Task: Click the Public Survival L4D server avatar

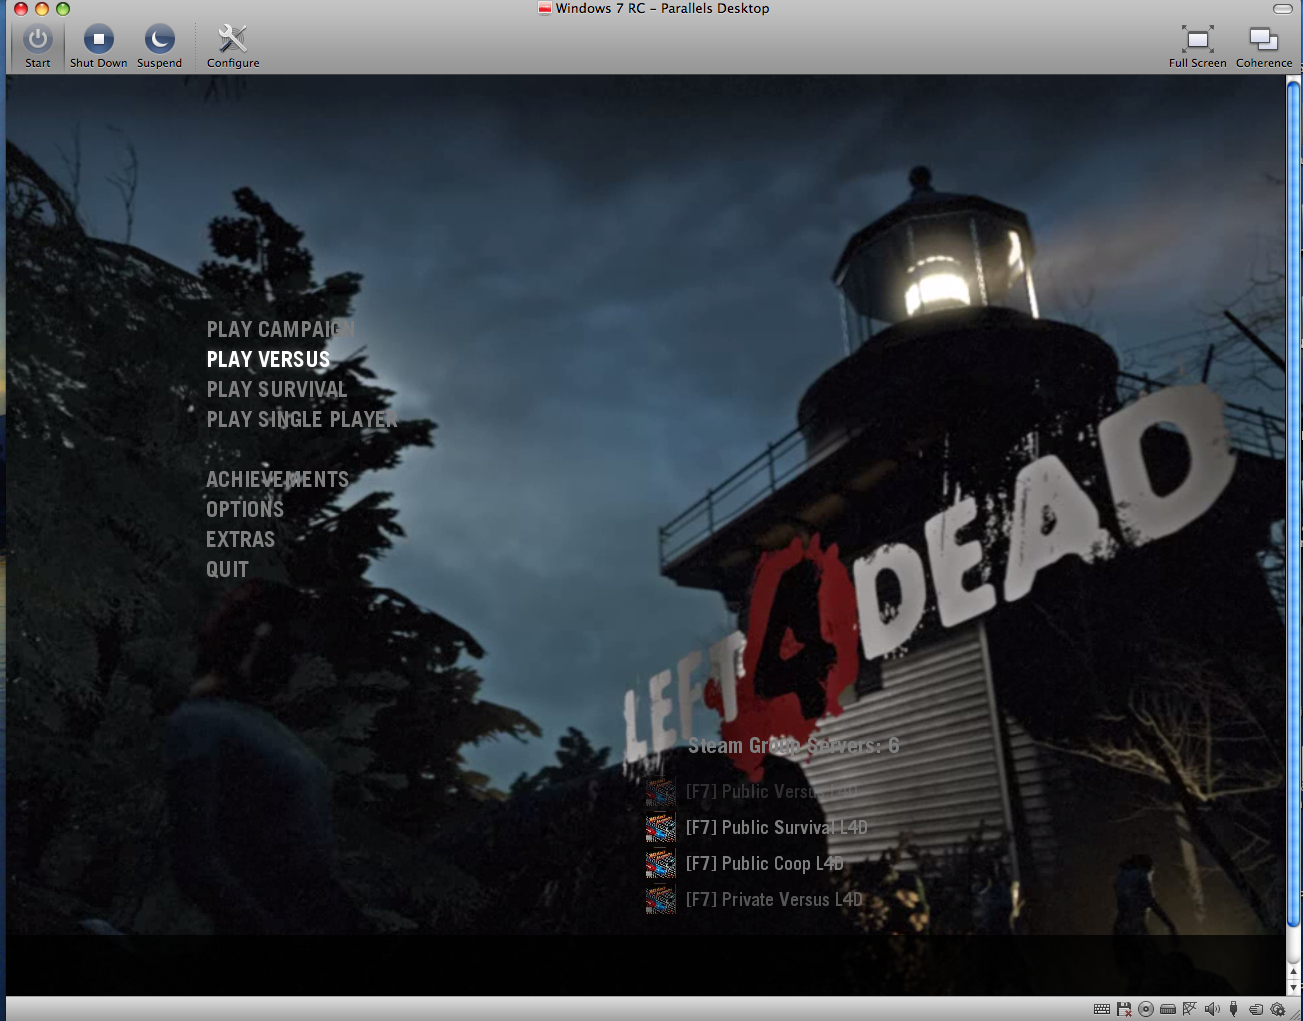Action: point(660,828)
